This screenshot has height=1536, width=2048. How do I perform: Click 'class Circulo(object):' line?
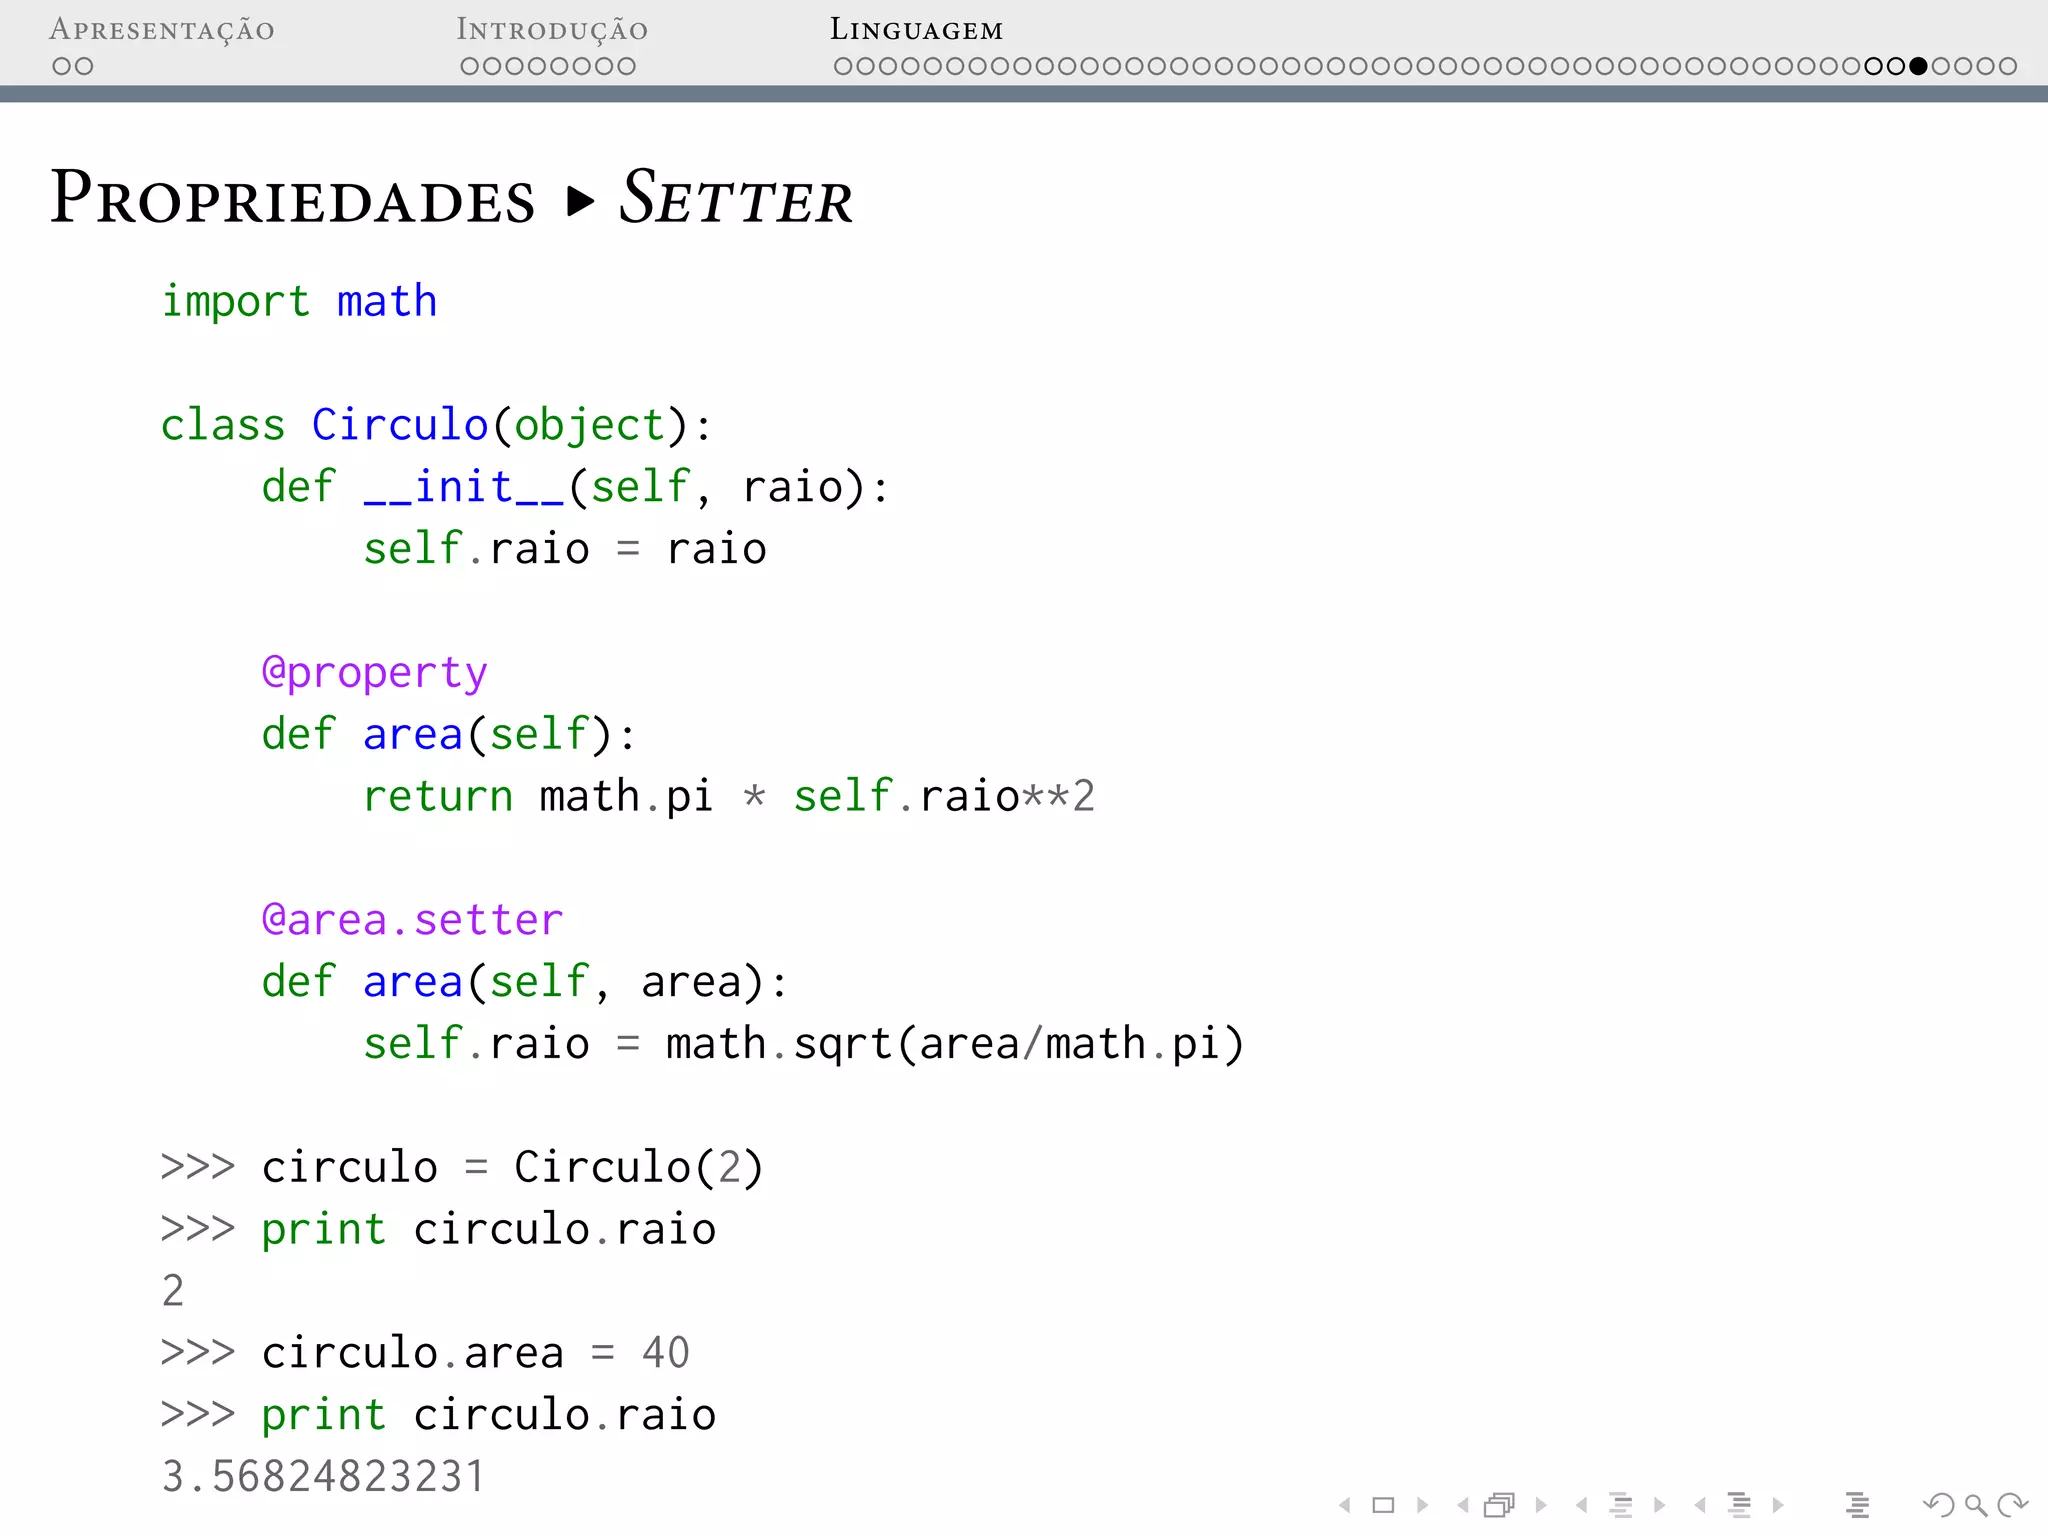point(436,426)
